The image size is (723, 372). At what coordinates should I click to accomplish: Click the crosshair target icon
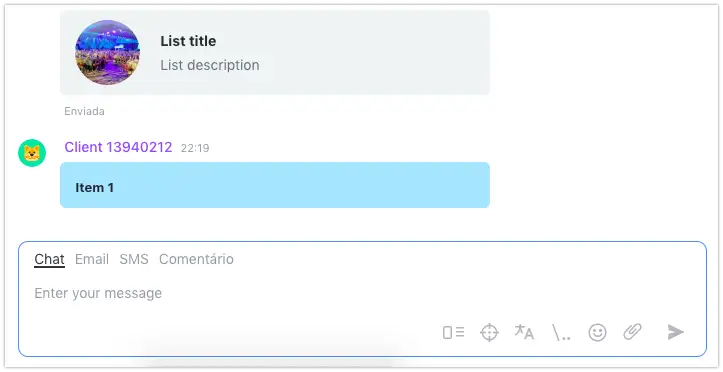tap(489, 332)
